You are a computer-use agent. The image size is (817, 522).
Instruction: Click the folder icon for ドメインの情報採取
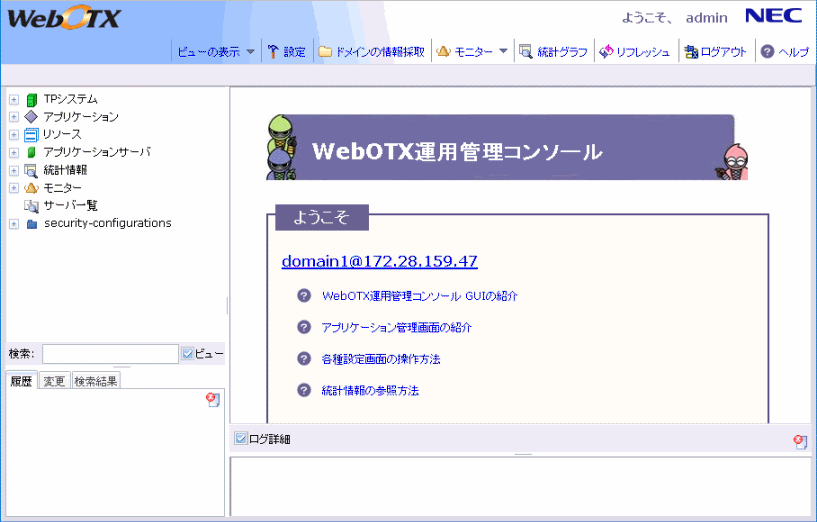325,52
